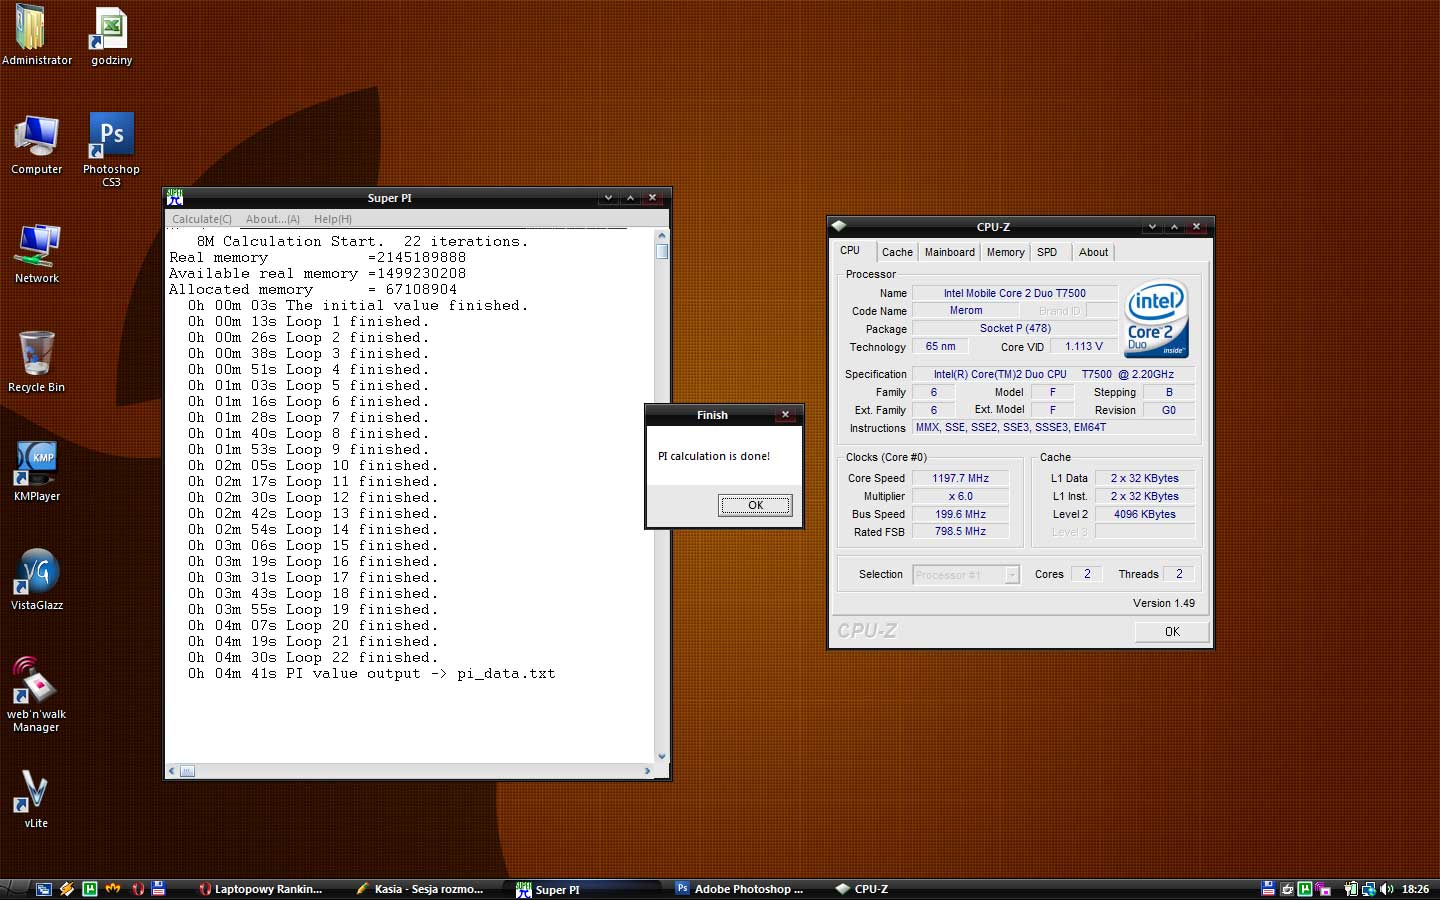Viewport: 1440px width, 900px height.
Task: Click the taskbar clock showing 18:26
Action: click(1415, 889)
